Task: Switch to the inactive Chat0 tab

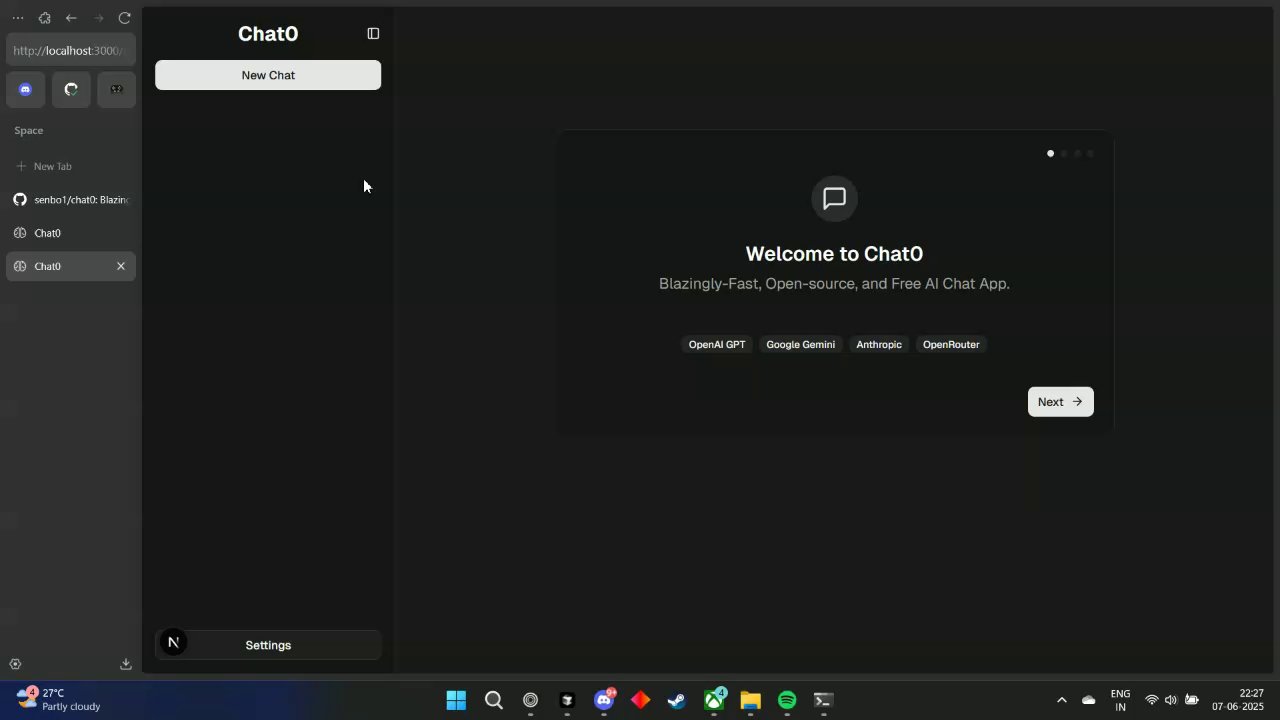Action: [71, 233]
